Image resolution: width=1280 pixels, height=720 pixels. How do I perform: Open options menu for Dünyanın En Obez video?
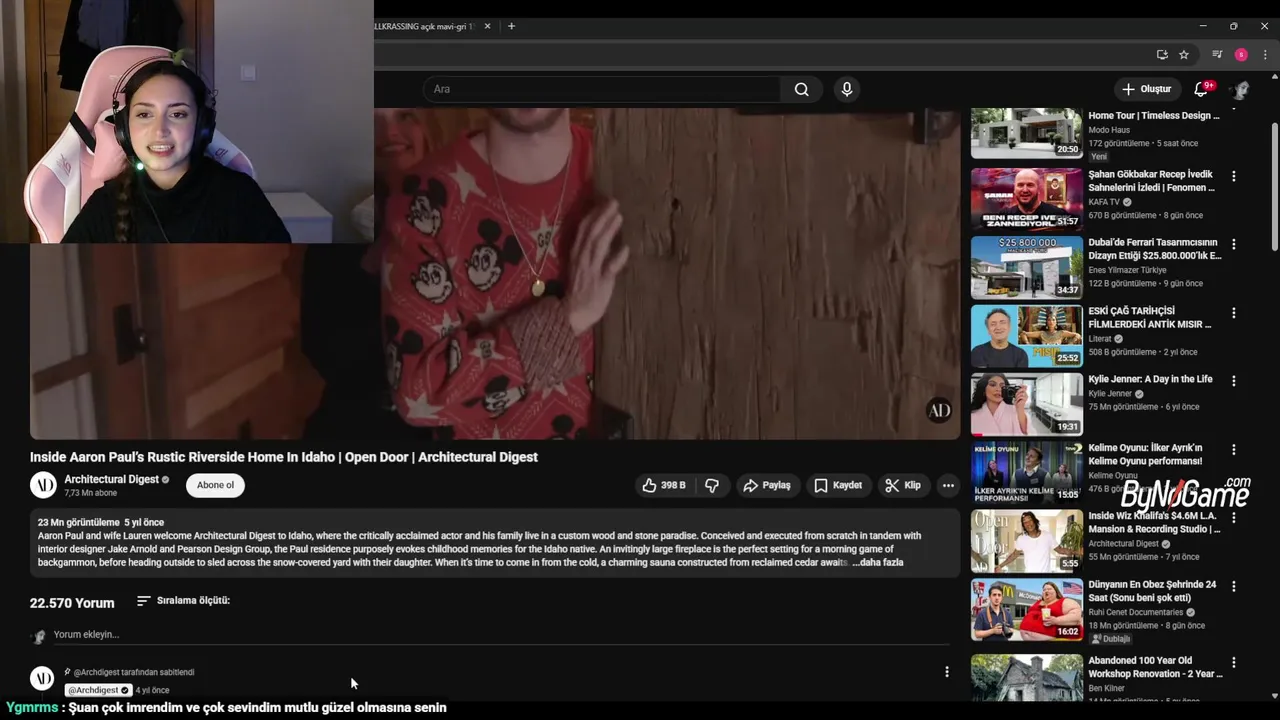tap(1233, 587)
